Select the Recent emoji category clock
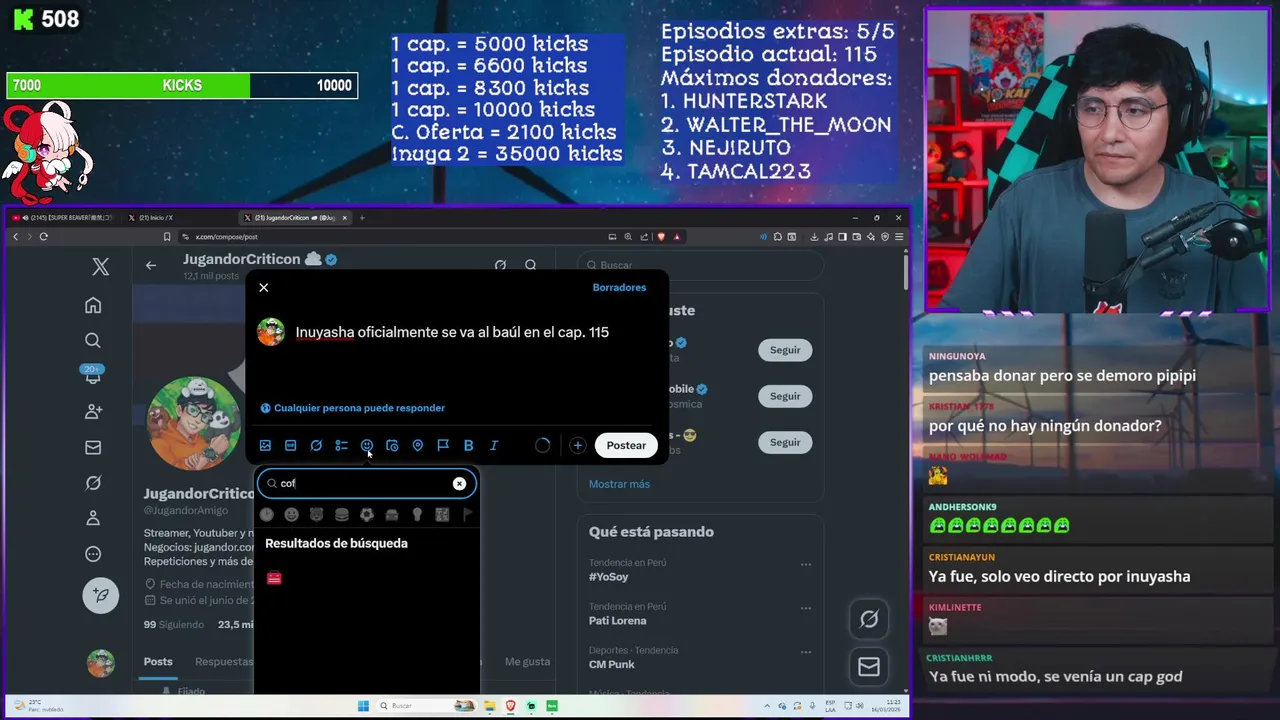The width and height of the screenshot is (1280, 720). [x=266, y=514]
